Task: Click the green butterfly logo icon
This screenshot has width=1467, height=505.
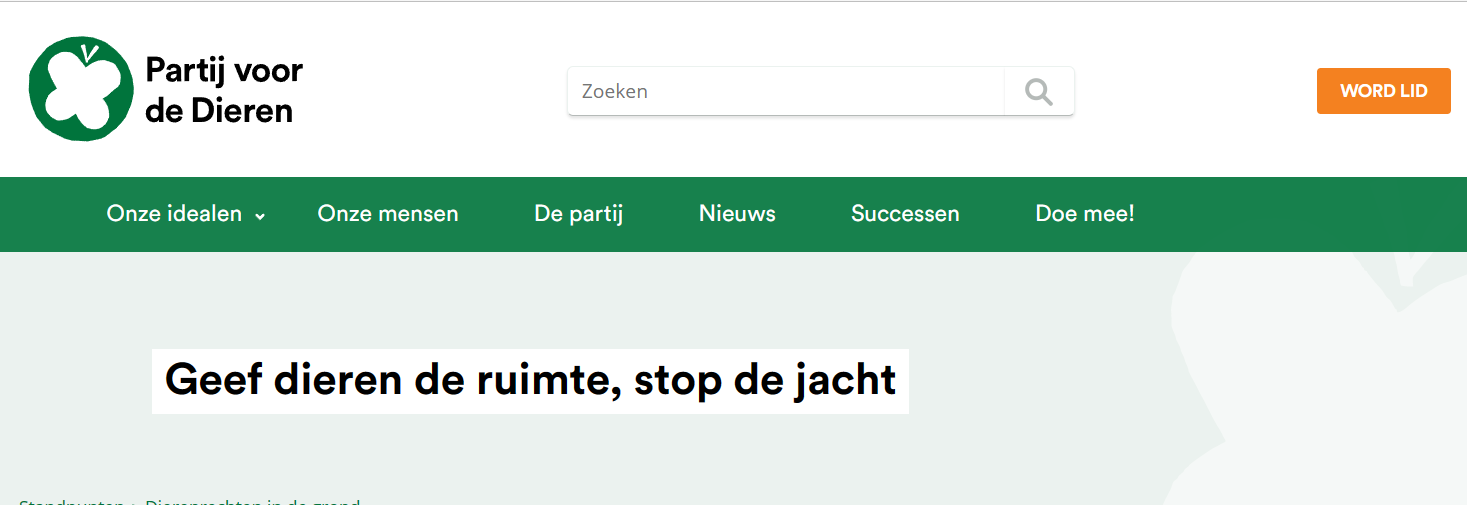Action: [81, 89]
